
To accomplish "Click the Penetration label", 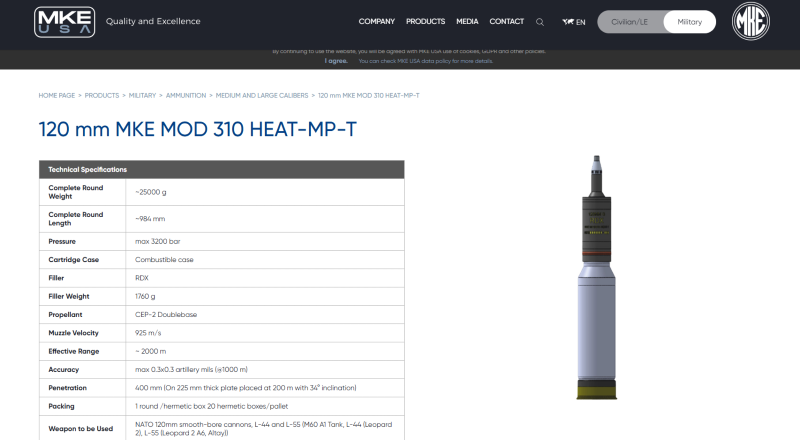I will click(67, 388).
